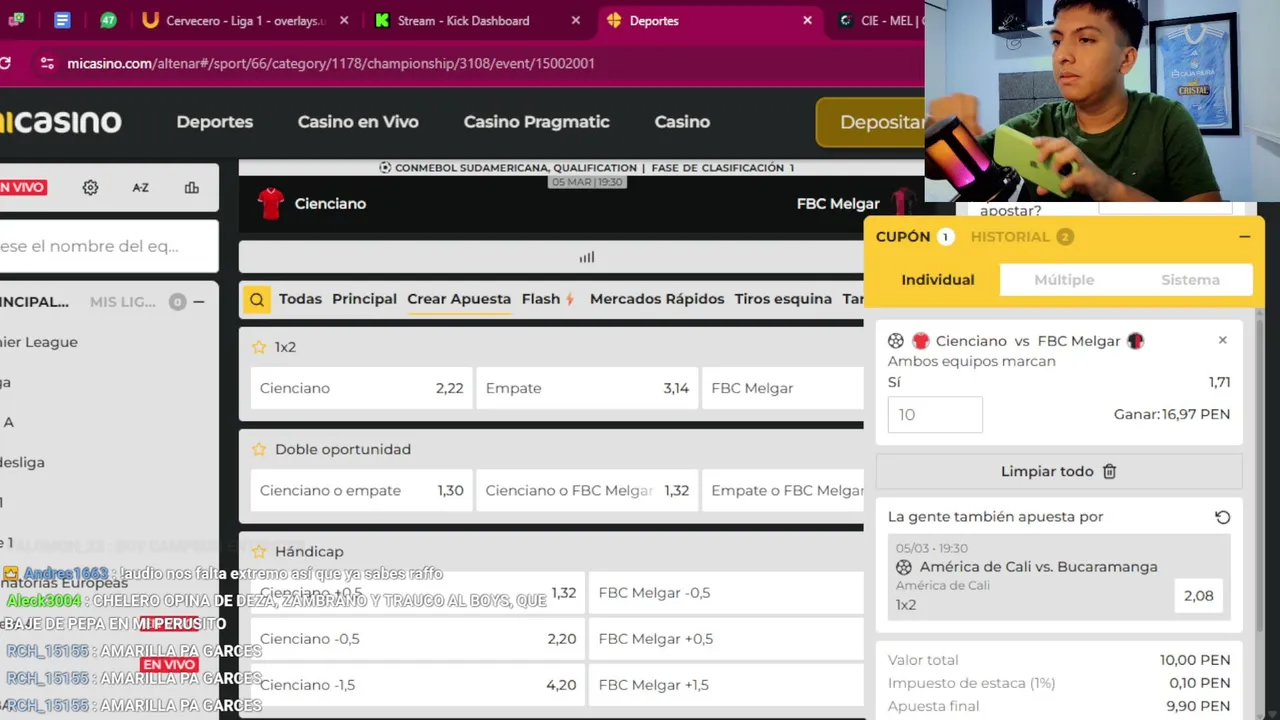Select the Principal markets tab

click(364, 299)
